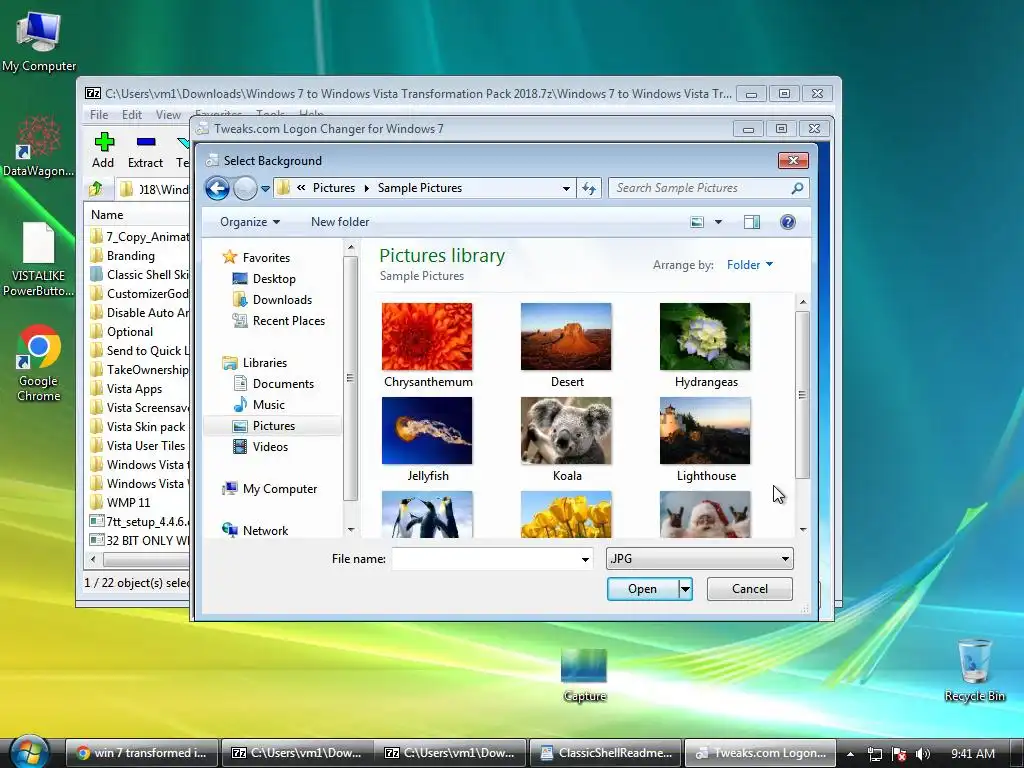The height and width of the screenshot is (768, 1024).
Task: Click the Libraries heading
Action: (255, 362)
